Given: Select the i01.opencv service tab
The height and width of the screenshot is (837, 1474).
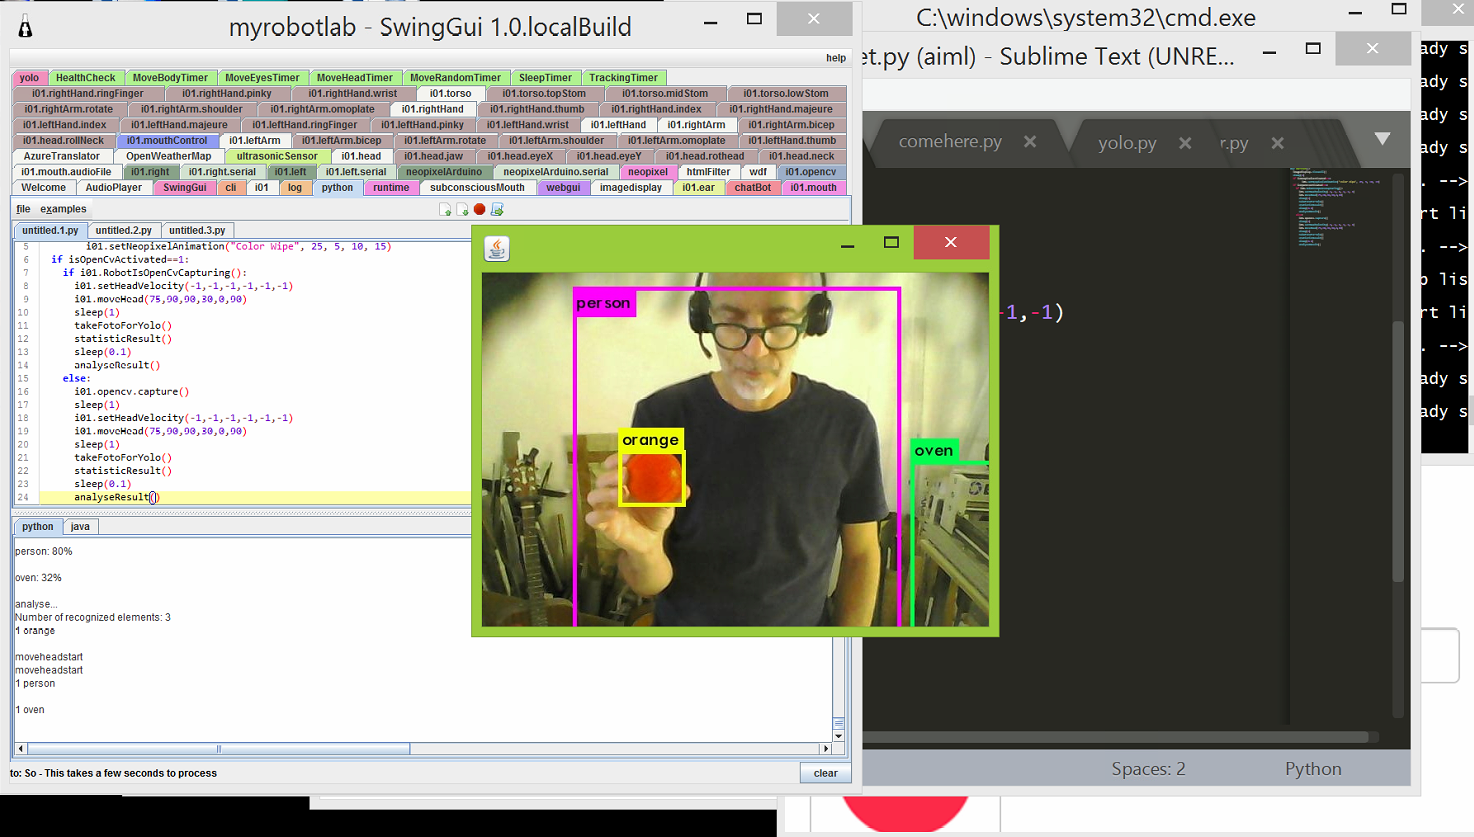Looking at the screenshot, I should point(810,172).
